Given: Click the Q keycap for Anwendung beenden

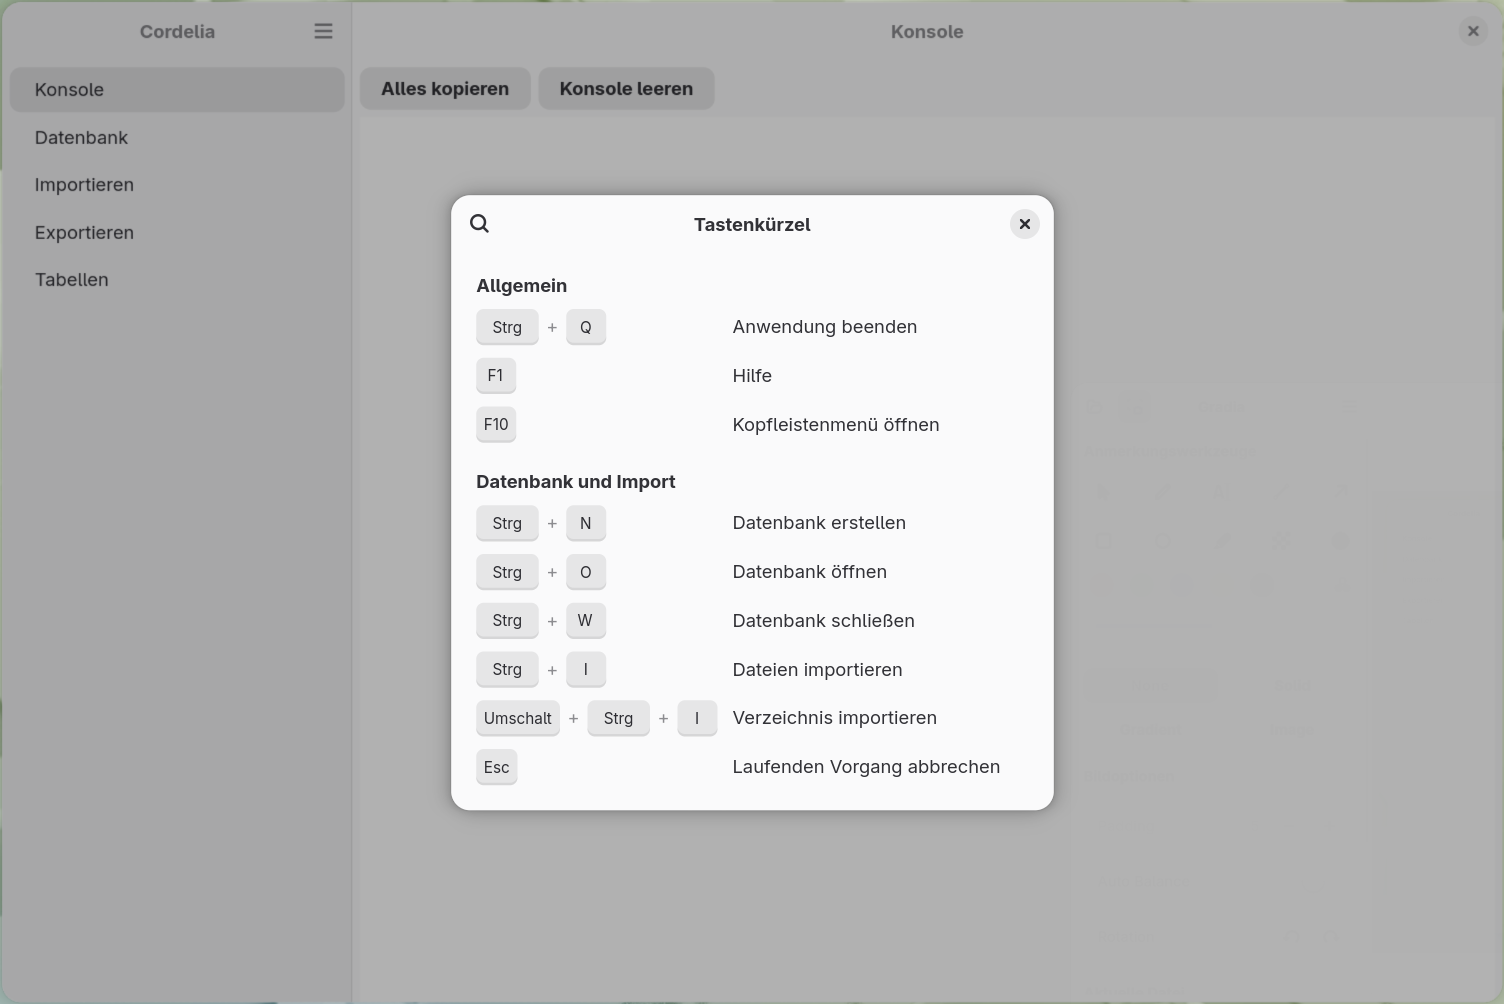Looking at the screenshot, I should click(586, 327).
